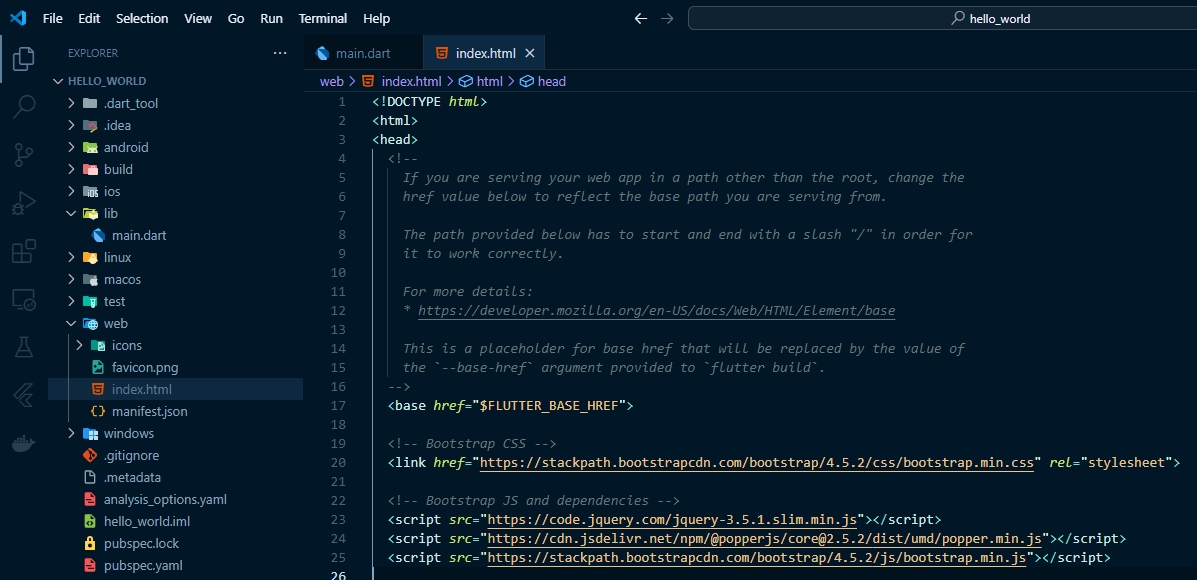
Task: Expand the build folder
Action: (x=71, y=169)
